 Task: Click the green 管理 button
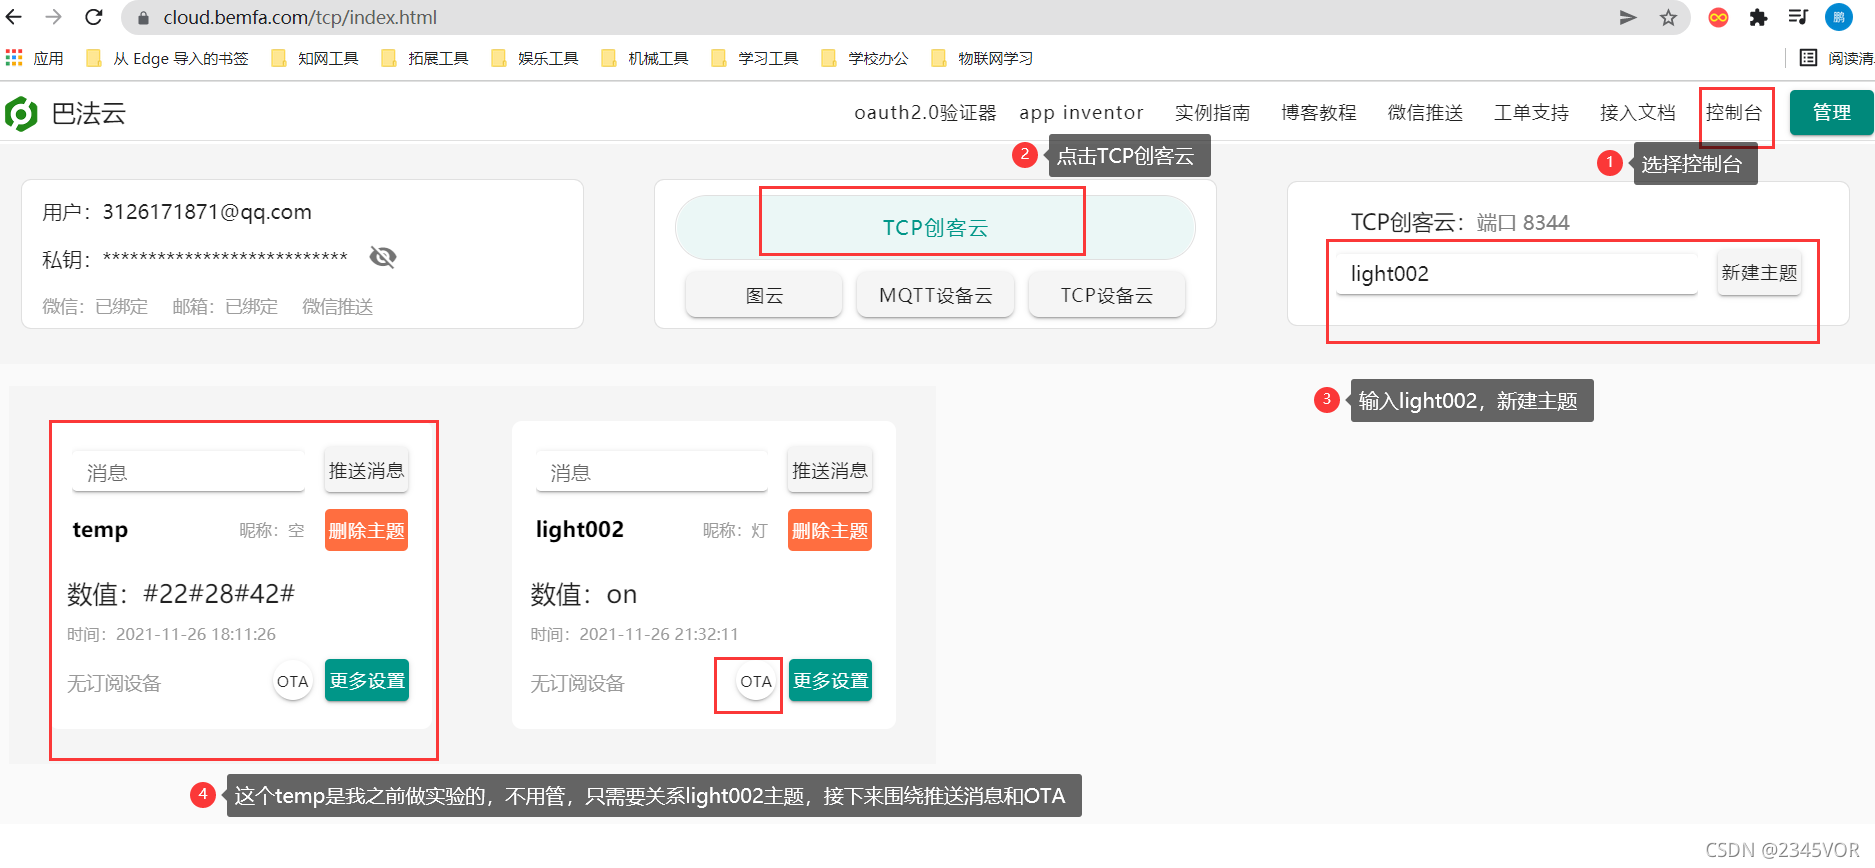[1831, 113]
